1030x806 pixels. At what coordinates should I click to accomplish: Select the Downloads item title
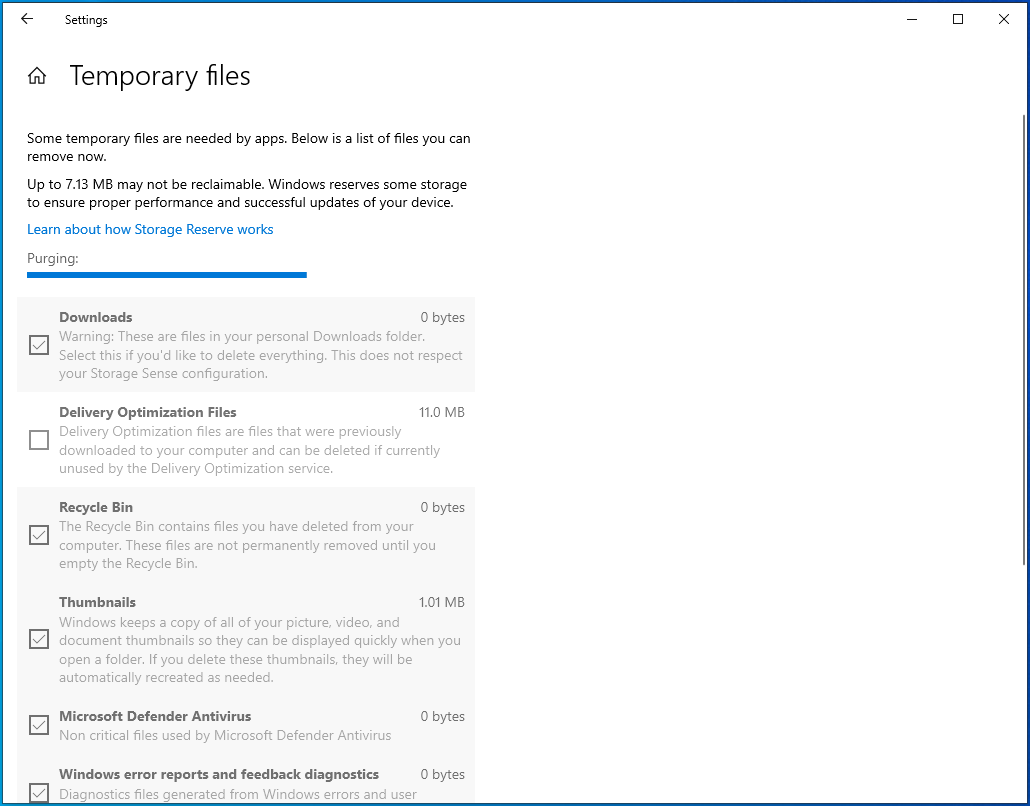pos(96,317)
